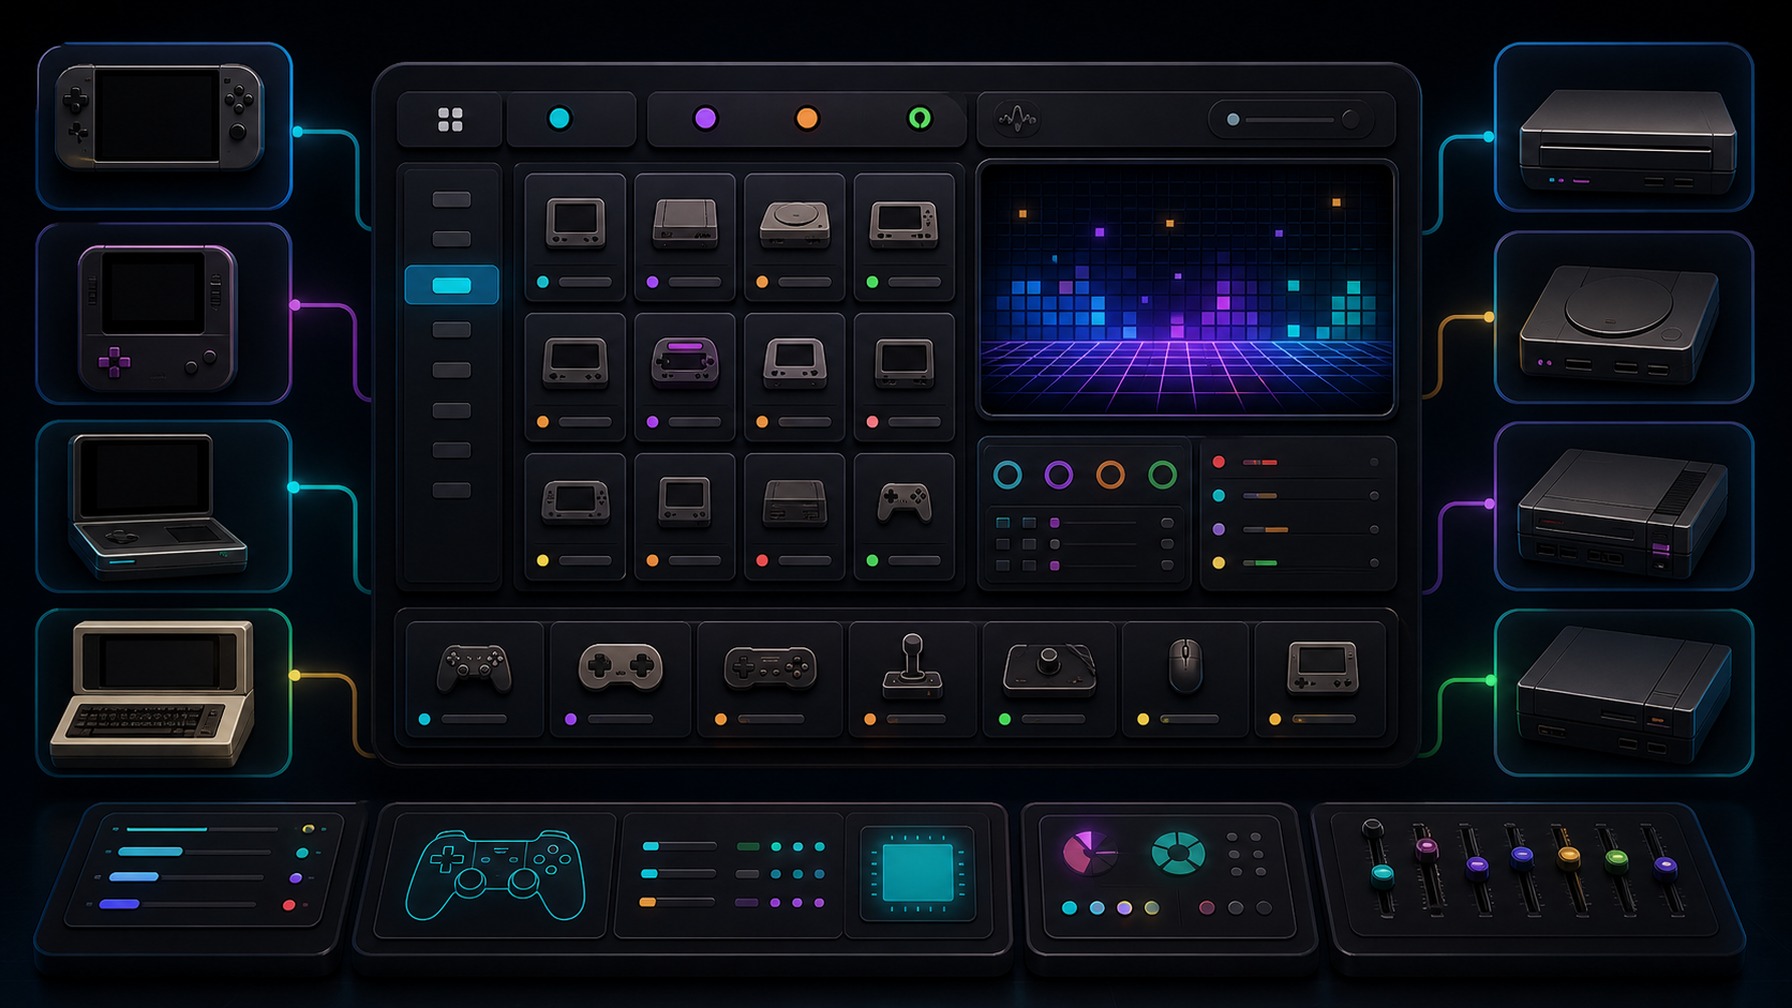1792x1008 pixels.
Task: Choose the flat rectangular controller with orange dot
Action: click(770, 679)
